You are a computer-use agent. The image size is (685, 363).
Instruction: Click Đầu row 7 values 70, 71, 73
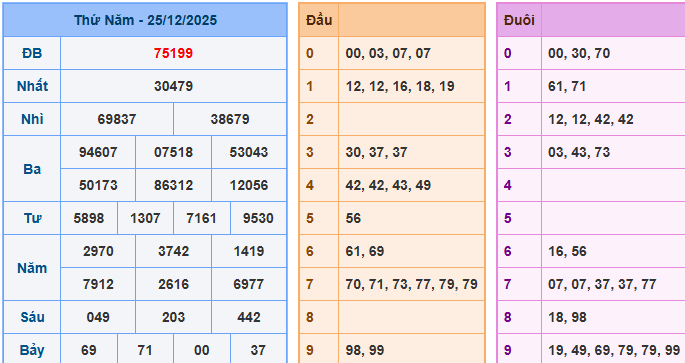coord(377,284)
